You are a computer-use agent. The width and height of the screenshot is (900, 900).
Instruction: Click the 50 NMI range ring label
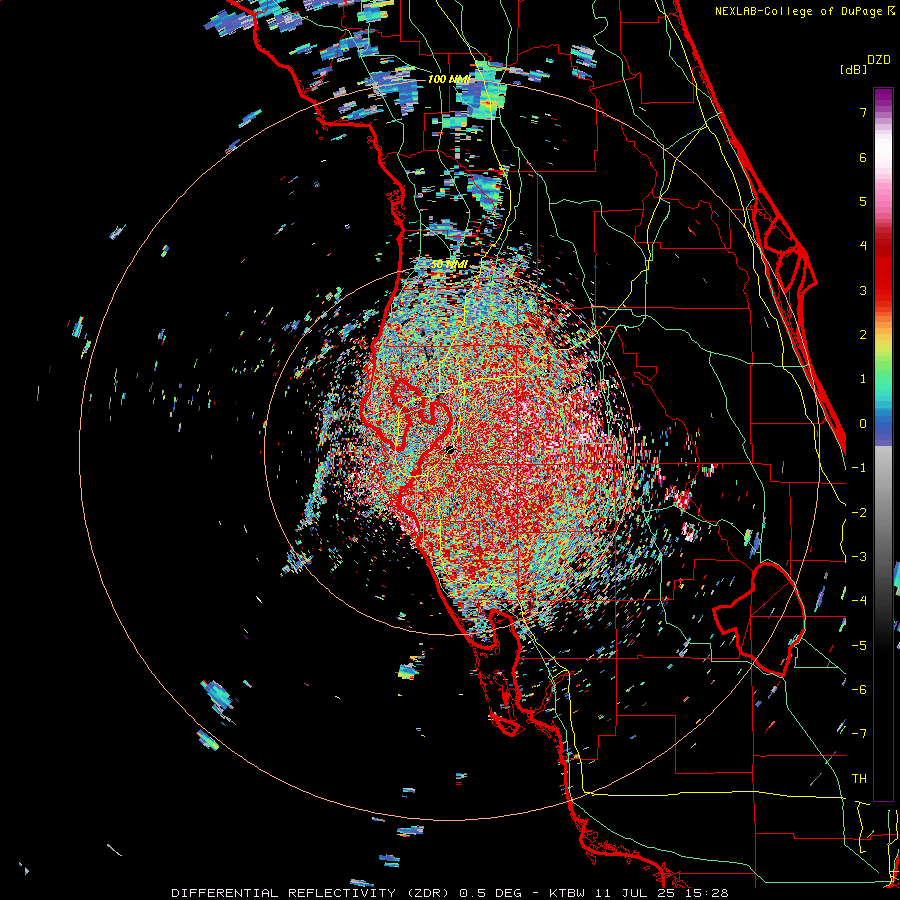(449, 265)
